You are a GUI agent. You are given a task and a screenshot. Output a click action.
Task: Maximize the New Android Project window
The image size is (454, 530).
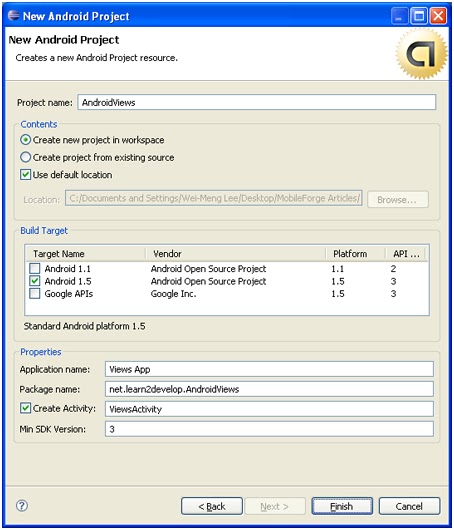click(419, 16)
